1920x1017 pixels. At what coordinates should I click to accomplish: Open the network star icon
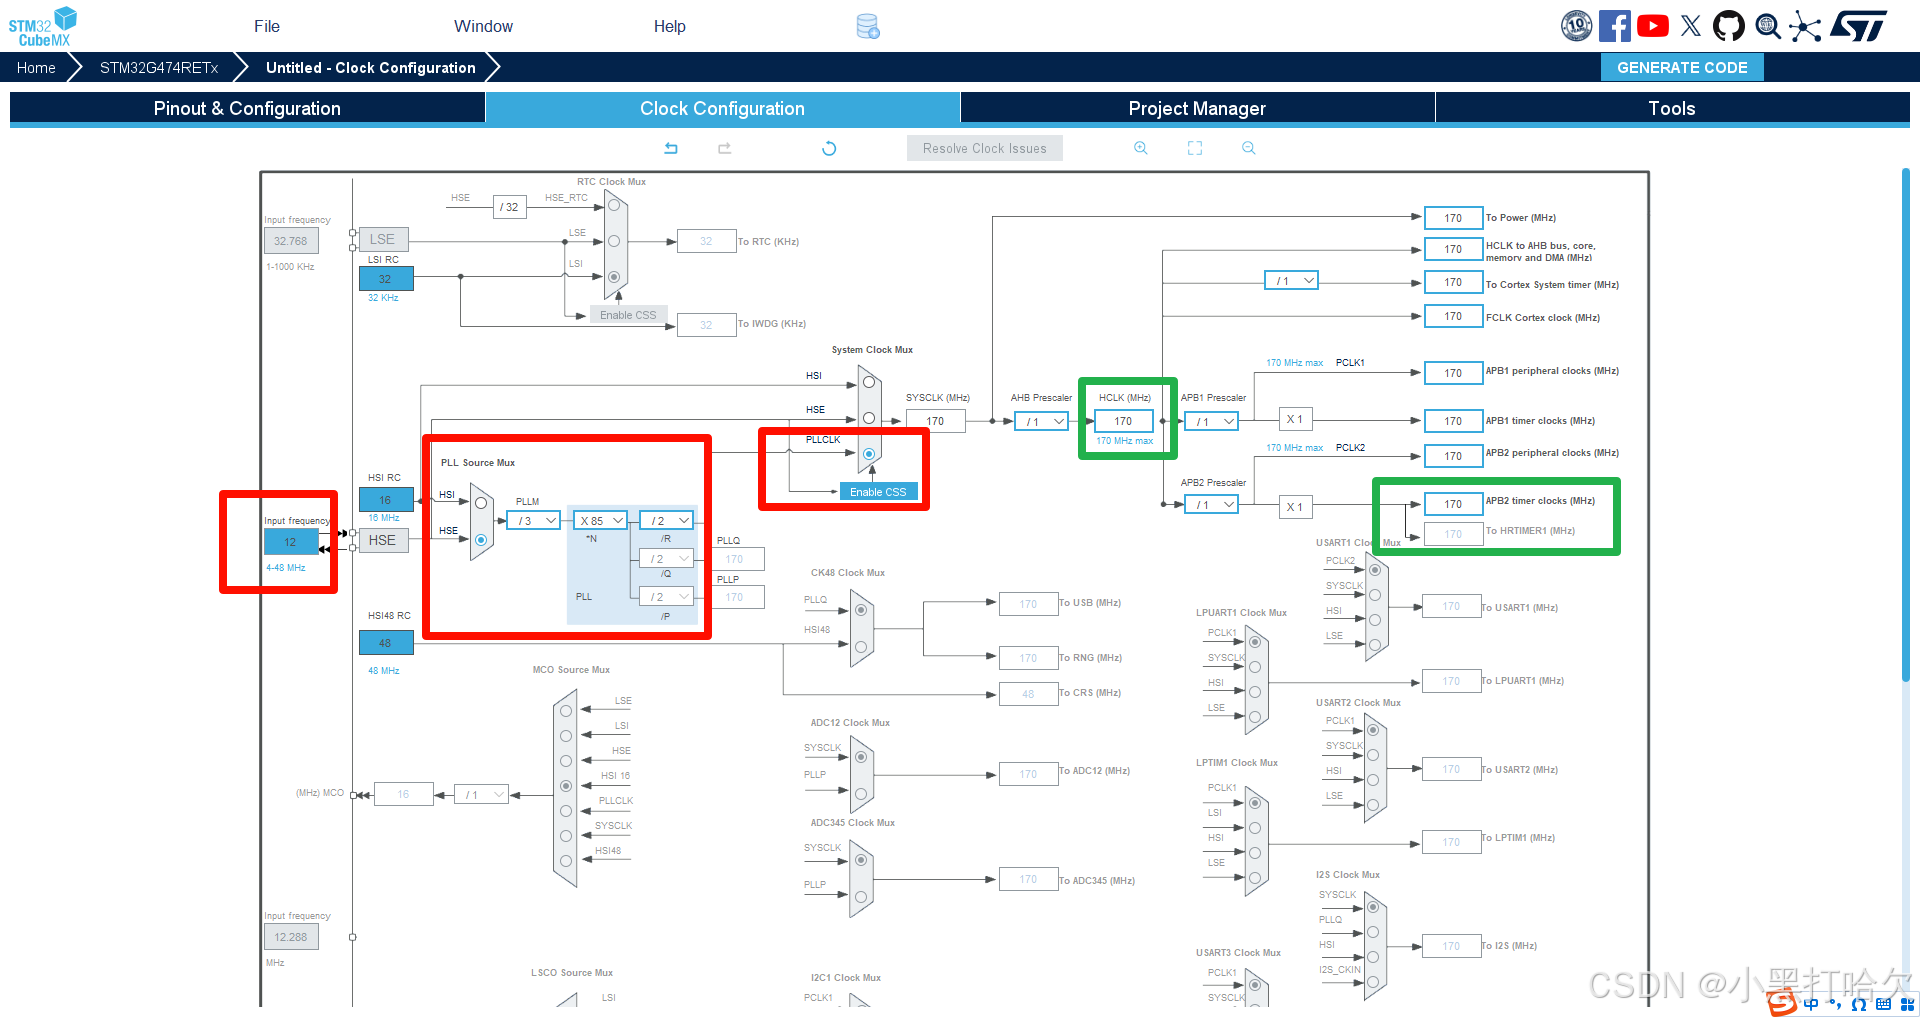coord(1805,26)
